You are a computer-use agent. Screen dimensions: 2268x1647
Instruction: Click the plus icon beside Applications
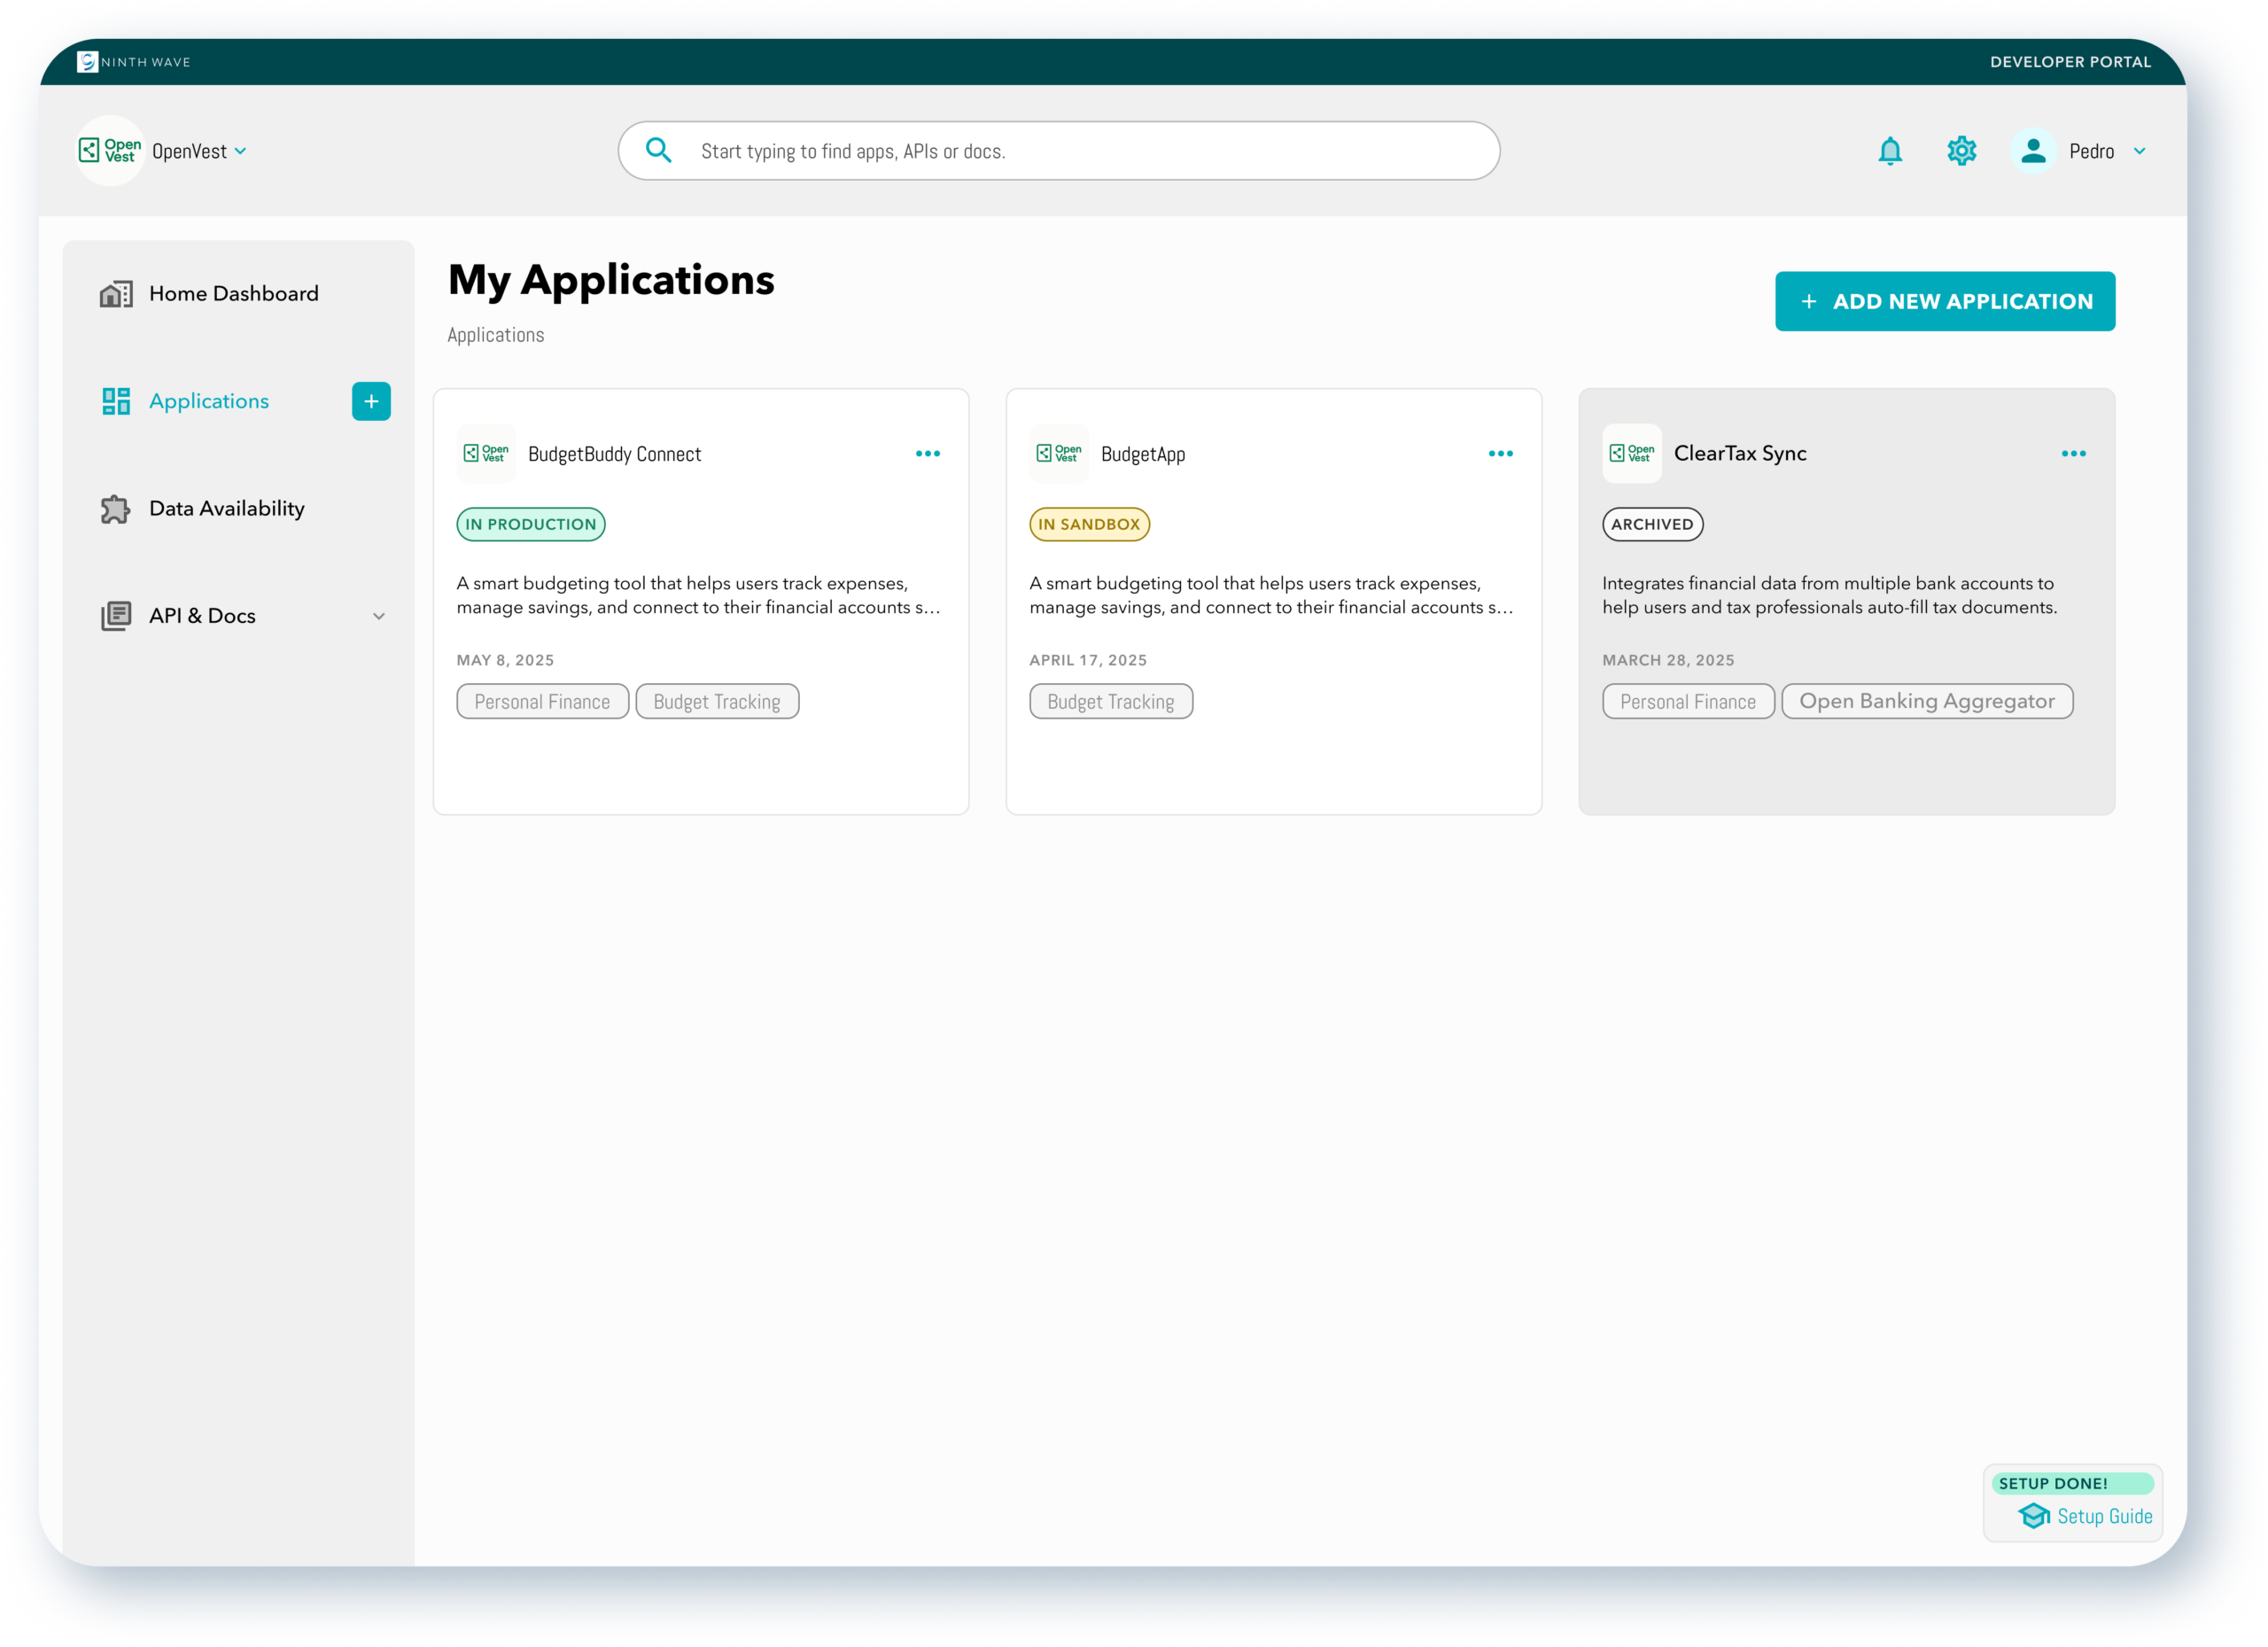point(371,401)
